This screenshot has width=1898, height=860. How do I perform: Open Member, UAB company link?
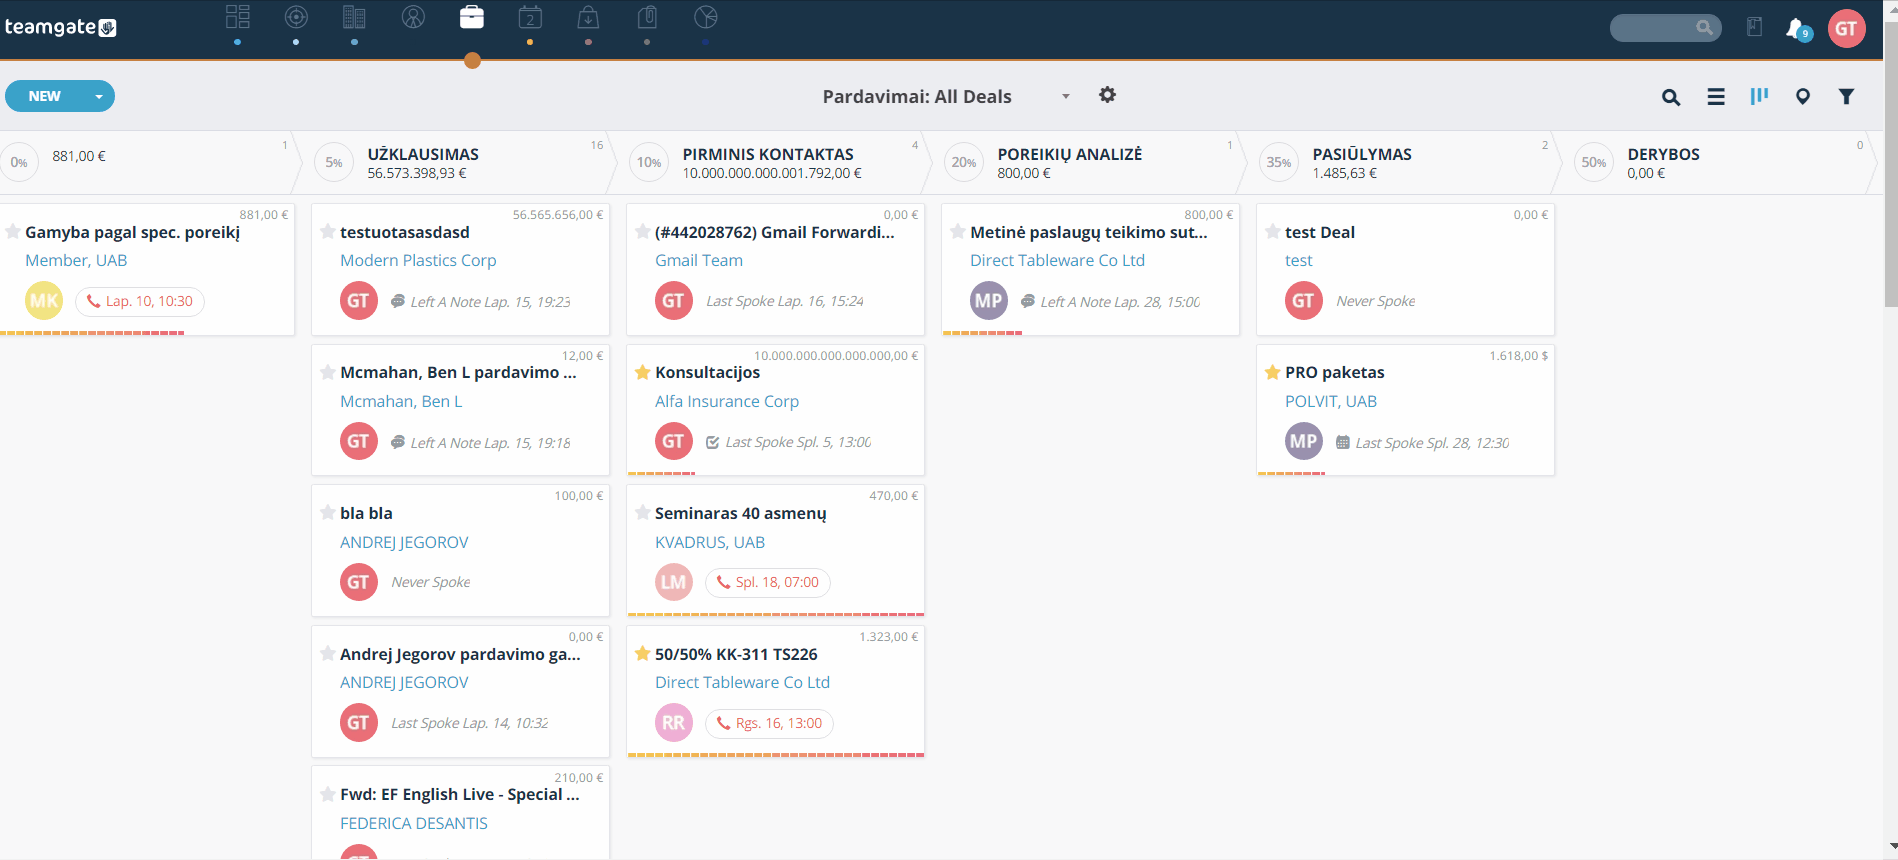click(x=76, y=260)
